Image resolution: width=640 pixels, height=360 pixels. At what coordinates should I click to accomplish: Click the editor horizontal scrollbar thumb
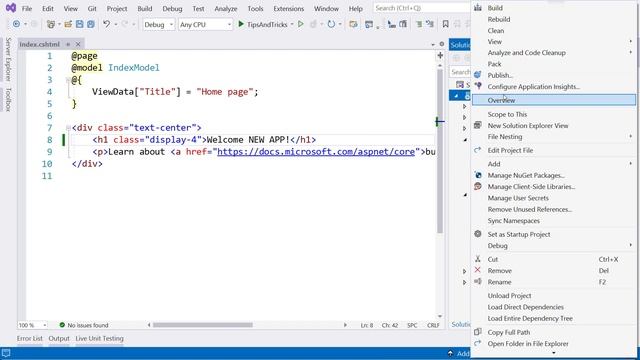click(x=203, y=325)
